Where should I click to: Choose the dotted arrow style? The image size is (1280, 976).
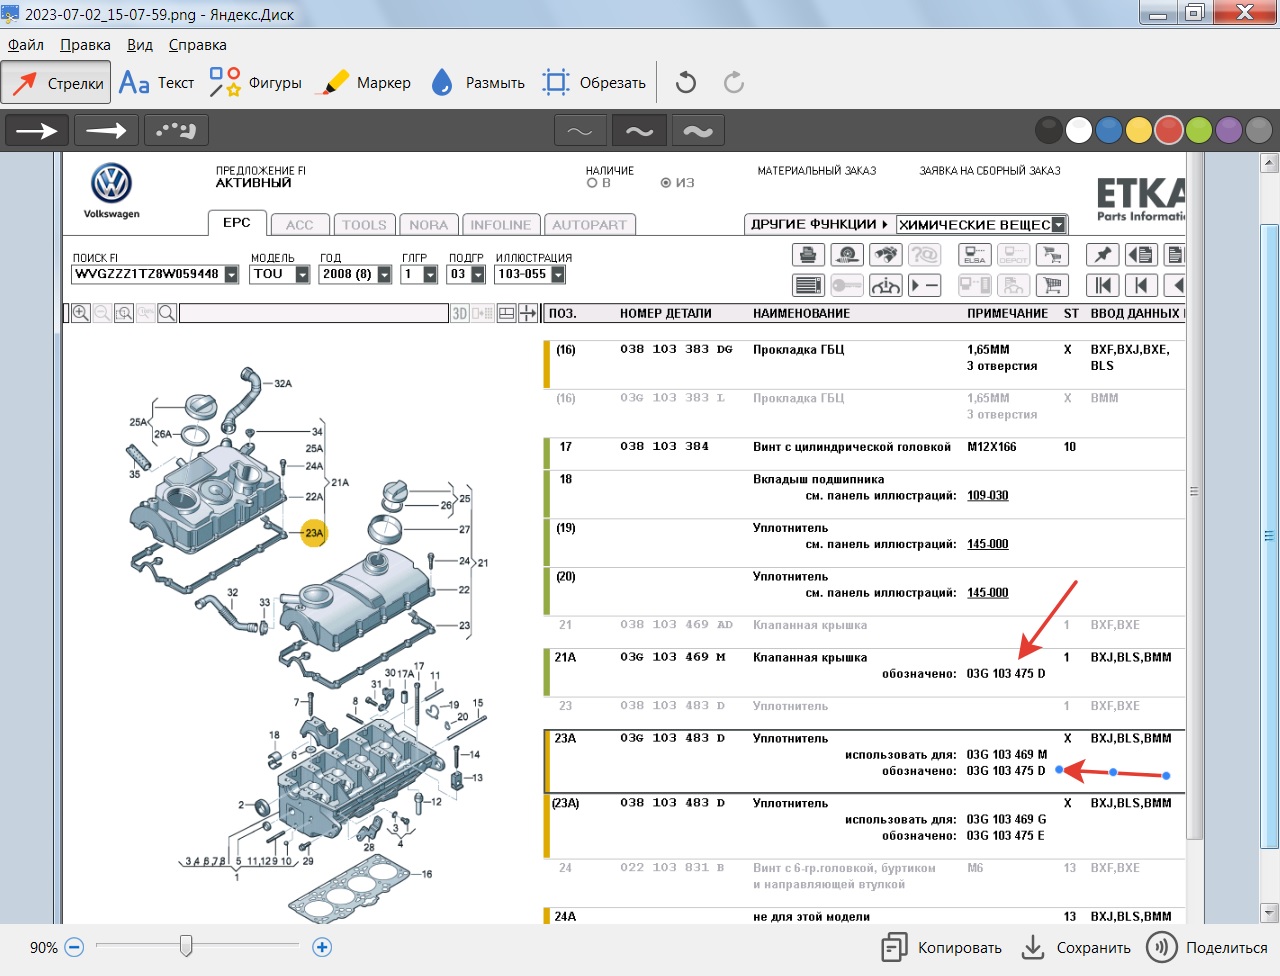click(176, 130)
